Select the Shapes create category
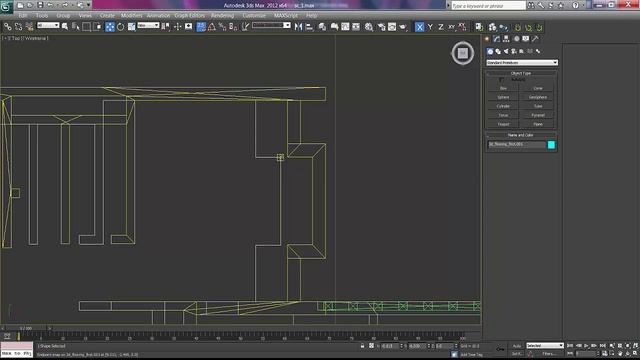Image resolution: width=640 pixels, height=360 pixels. click(498, 51)
